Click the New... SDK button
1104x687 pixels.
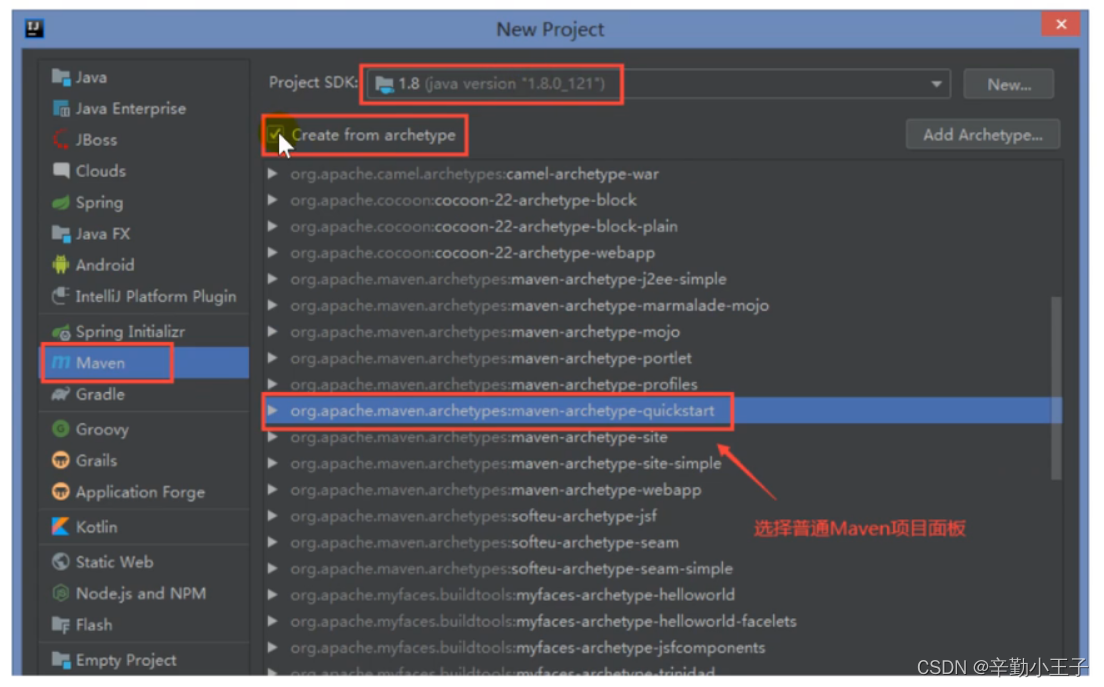pos(1009,84)
